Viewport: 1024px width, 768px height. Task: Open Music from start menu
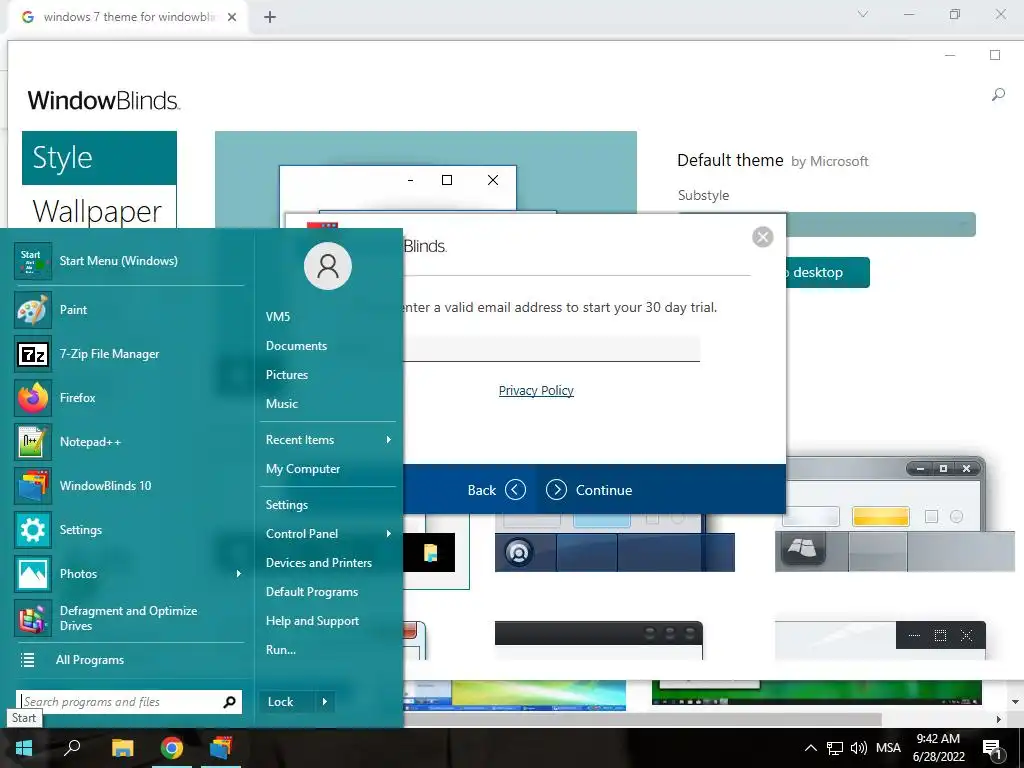pyautogui.click(x=281, y=404)
